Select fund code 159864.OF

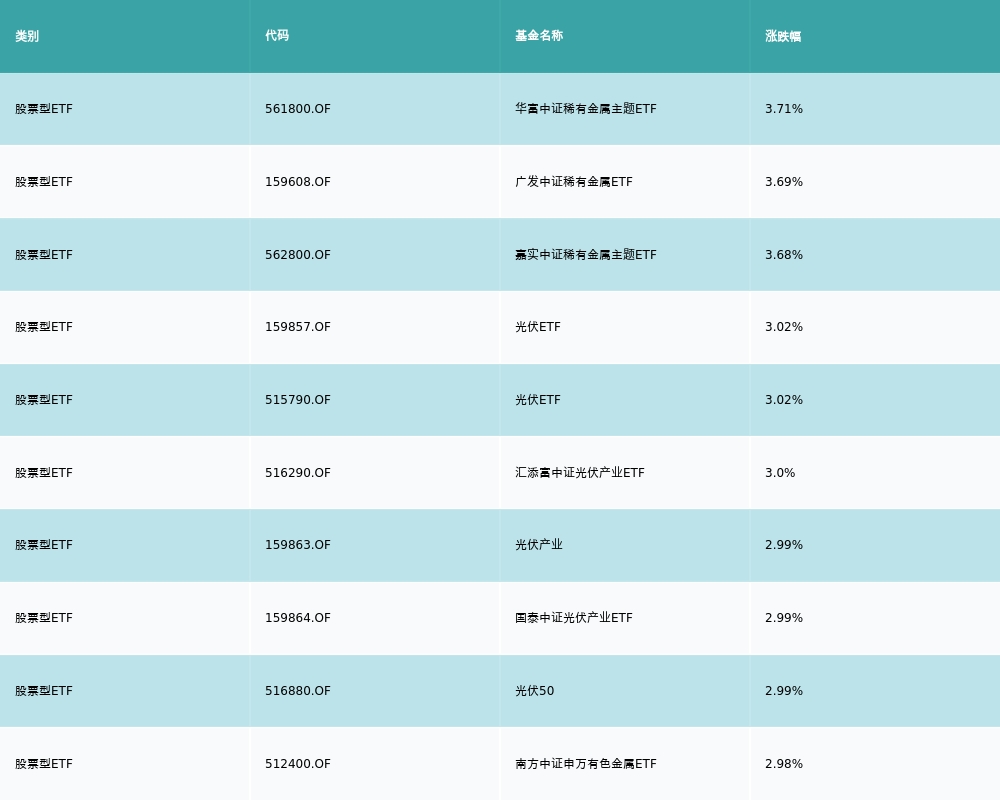(x=298, y=618)
